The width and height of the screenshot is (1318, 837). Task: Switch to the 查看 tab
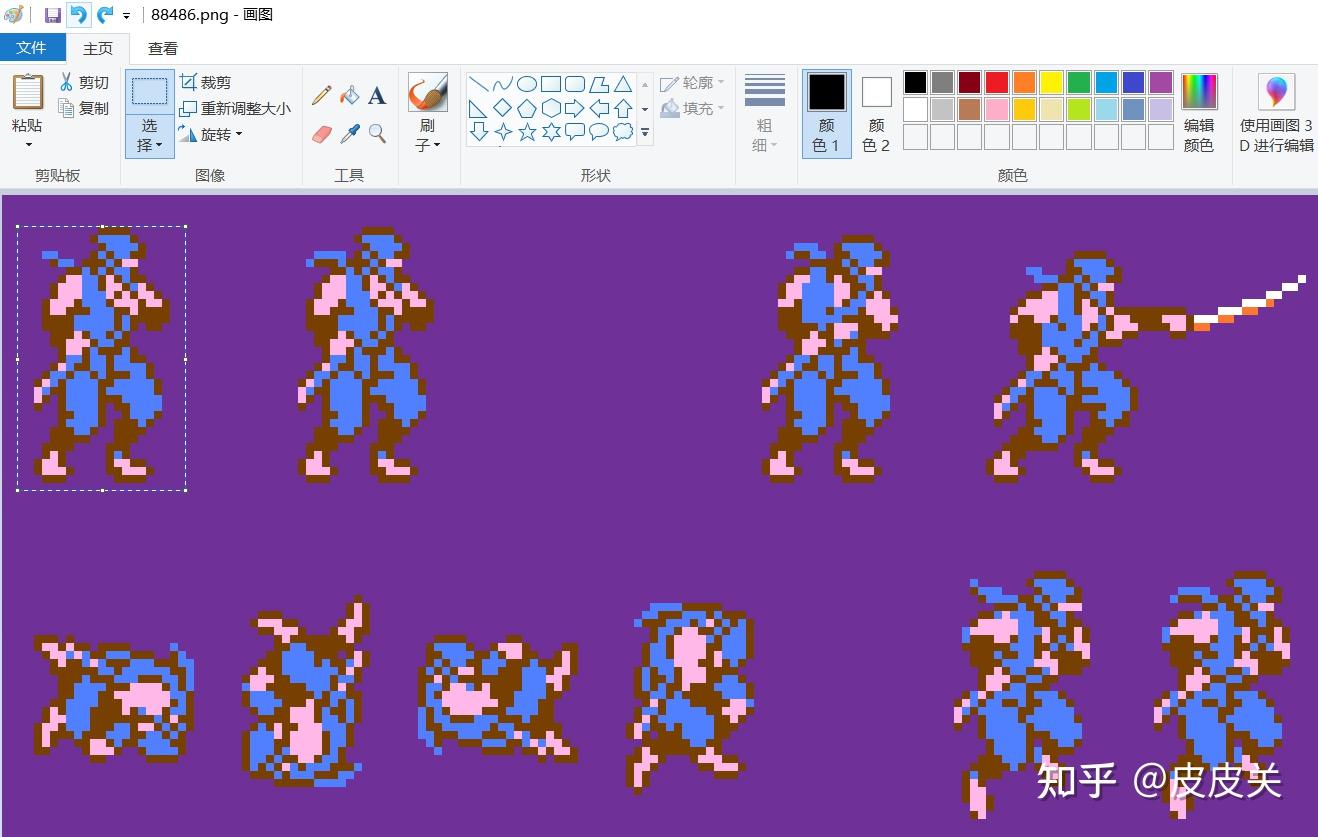point(163,48)
